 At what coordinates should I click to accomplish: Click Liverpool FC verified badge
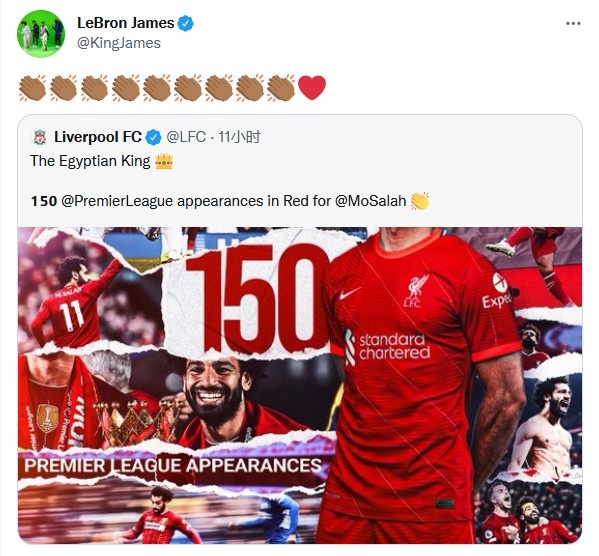(154, 137)
